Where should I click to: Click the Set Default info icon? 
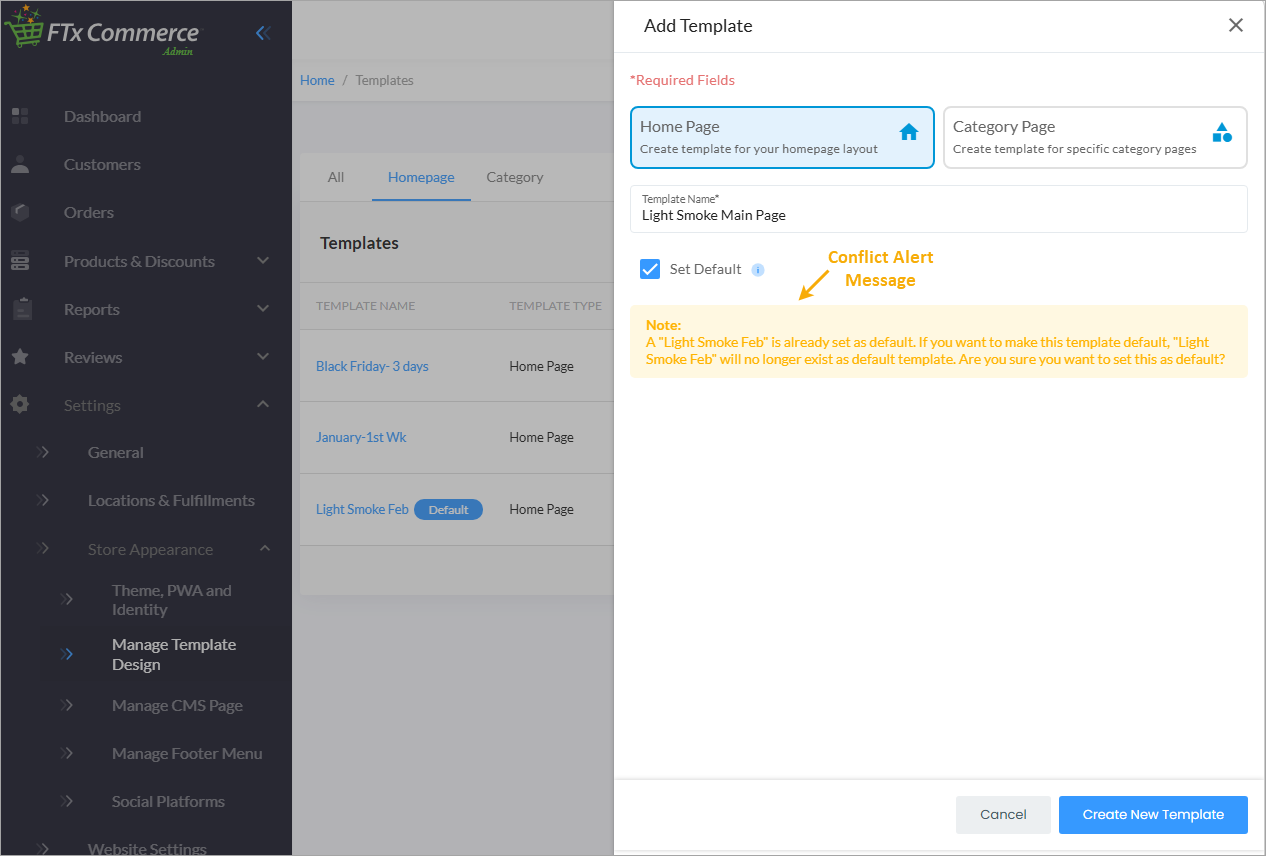pyautogui.click(x=758, y=270)
